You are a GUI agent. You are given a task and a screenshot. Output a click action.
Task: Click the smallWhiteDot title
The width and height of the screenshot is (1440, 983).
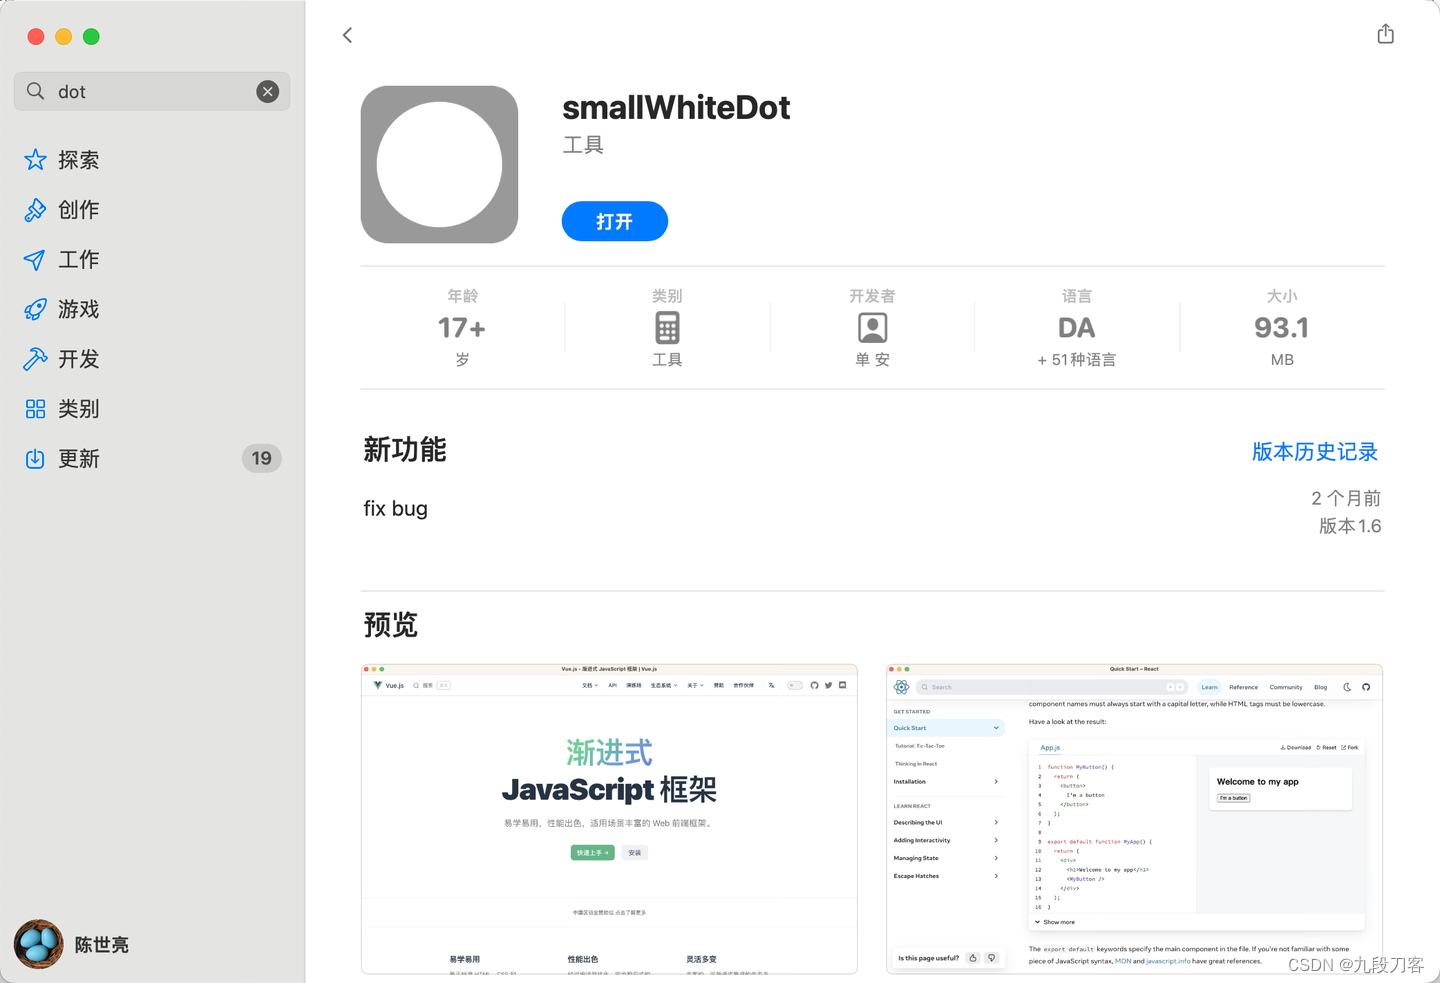[676, 108]
